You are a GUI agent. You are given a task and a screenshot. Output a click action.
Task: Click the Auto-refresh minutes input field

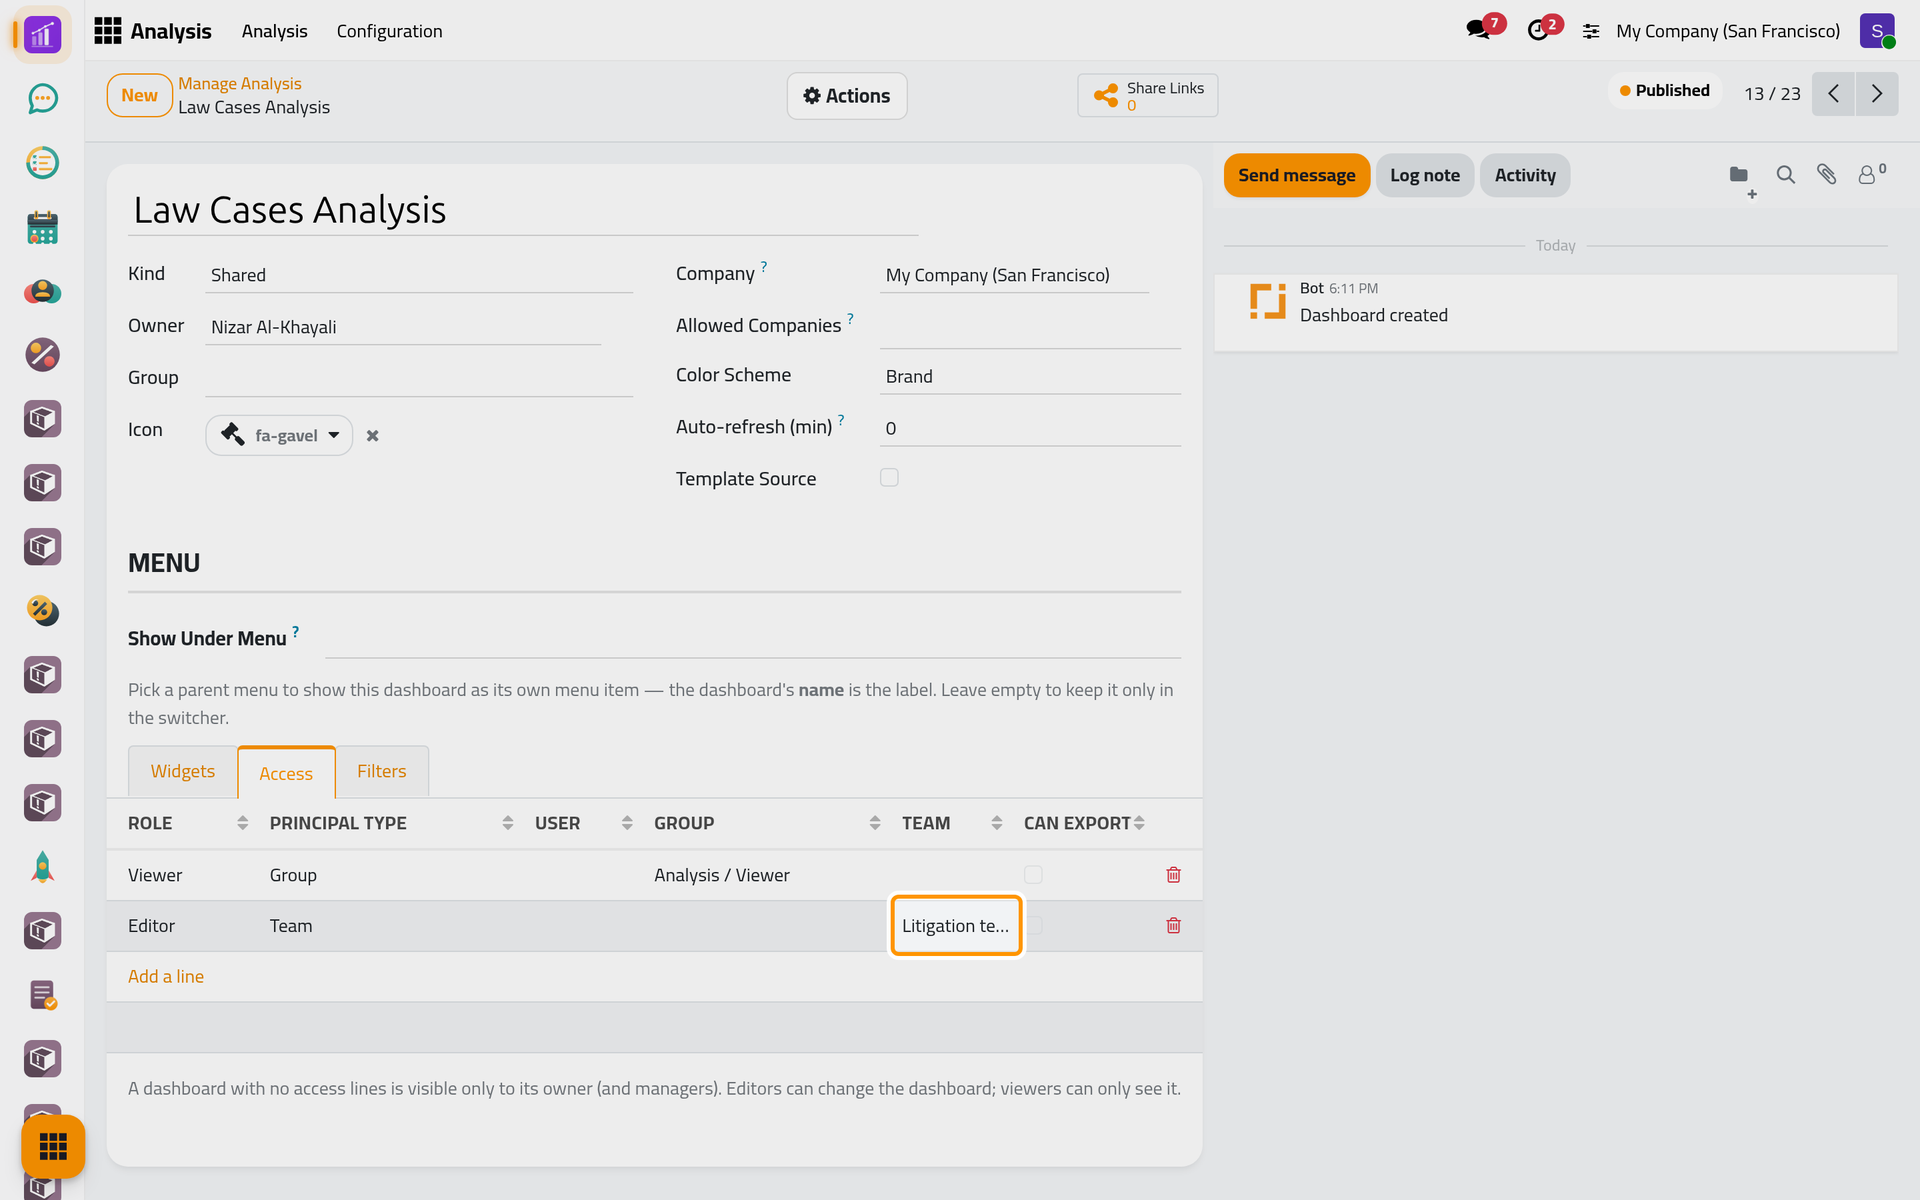click(x=1030, y=428)
